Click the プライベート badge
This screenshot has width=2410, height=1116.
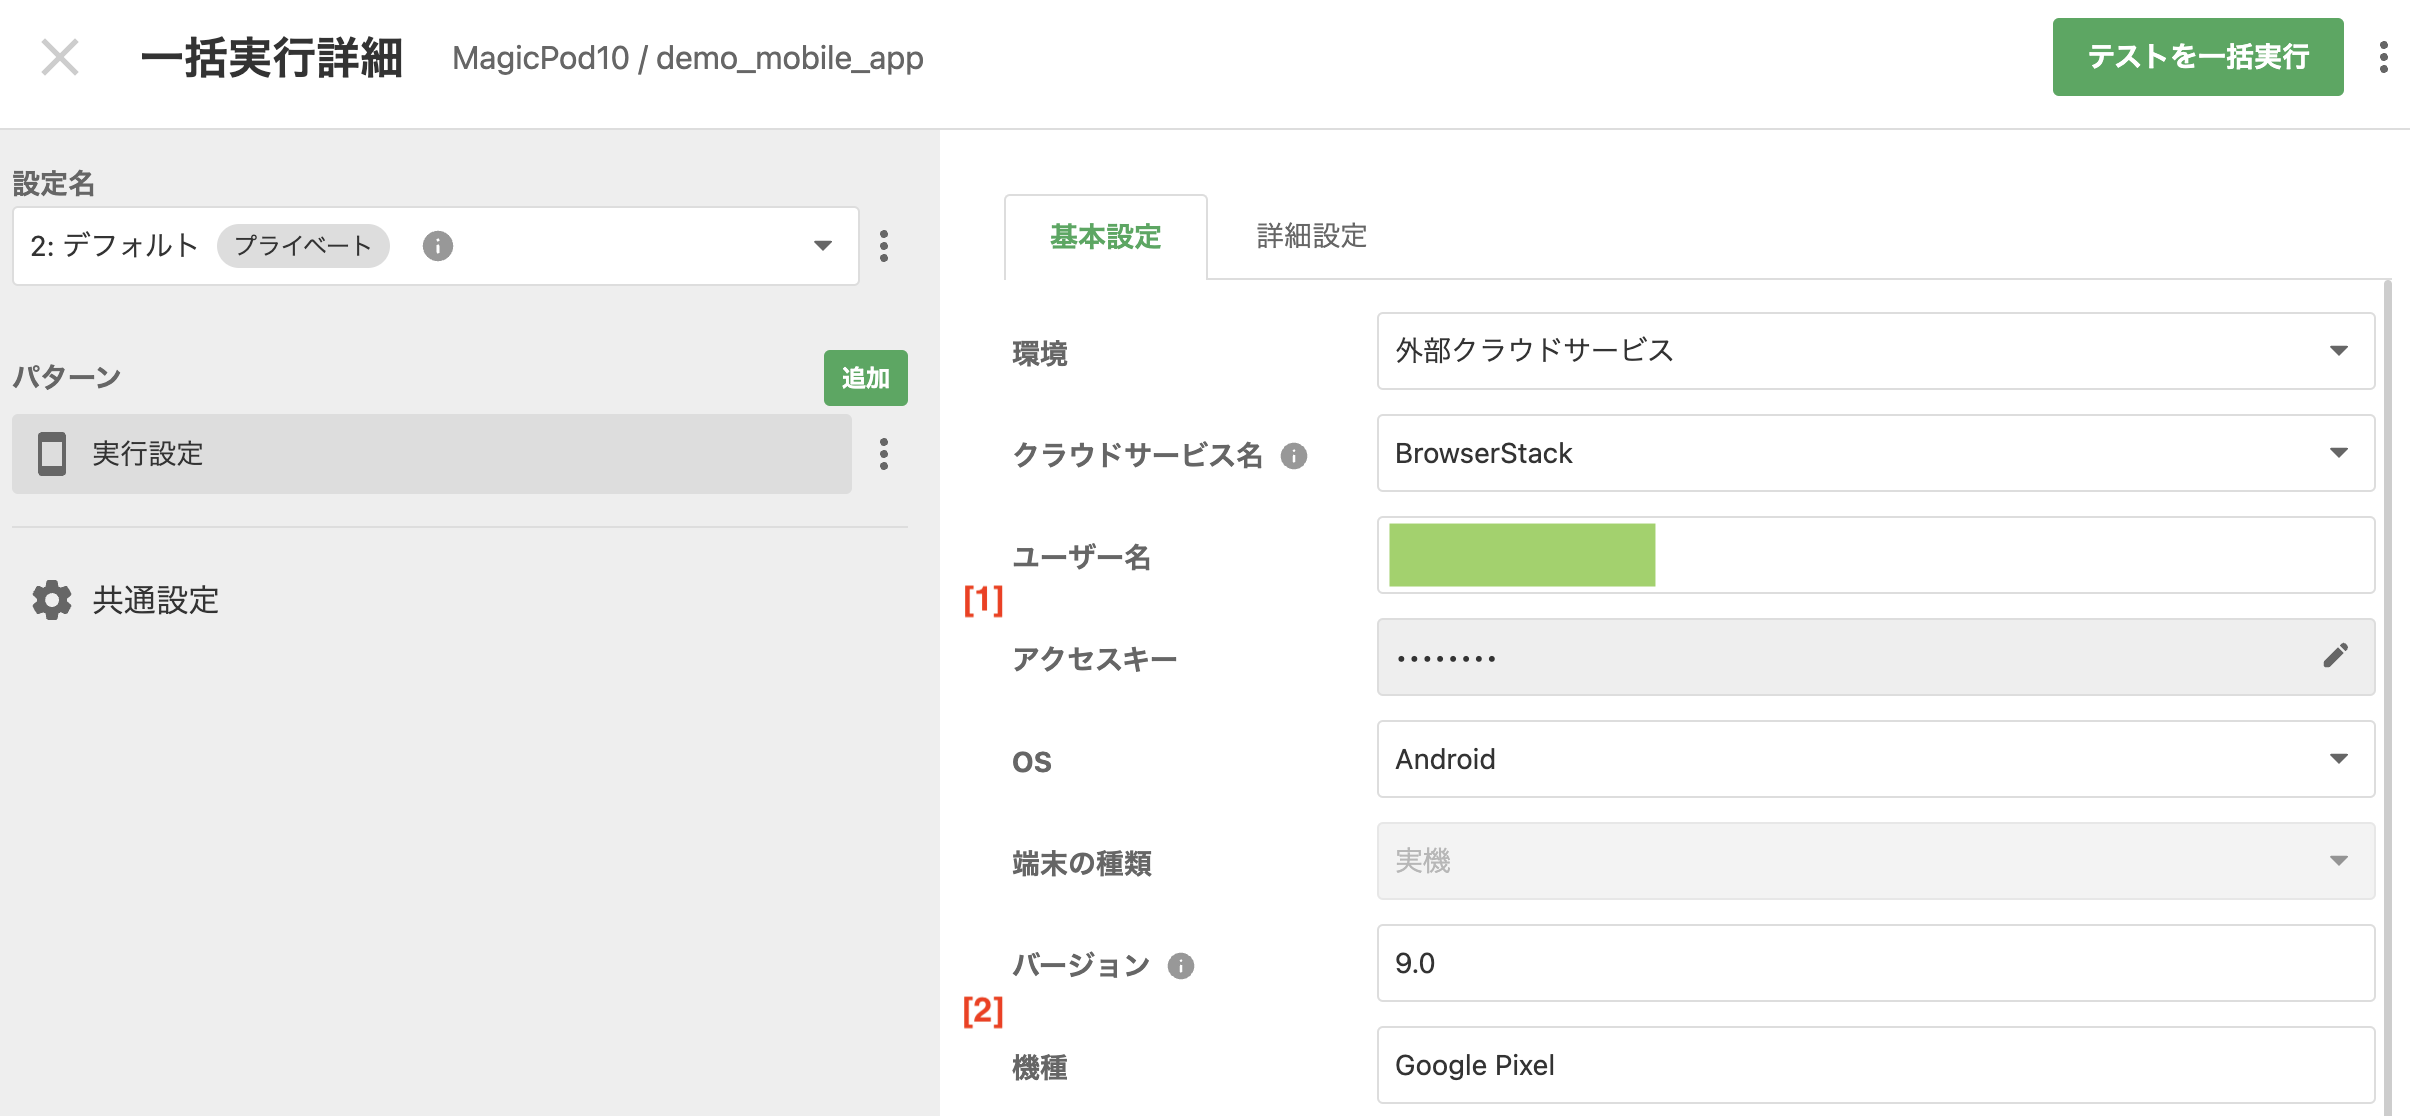click(x=303, y=246)
